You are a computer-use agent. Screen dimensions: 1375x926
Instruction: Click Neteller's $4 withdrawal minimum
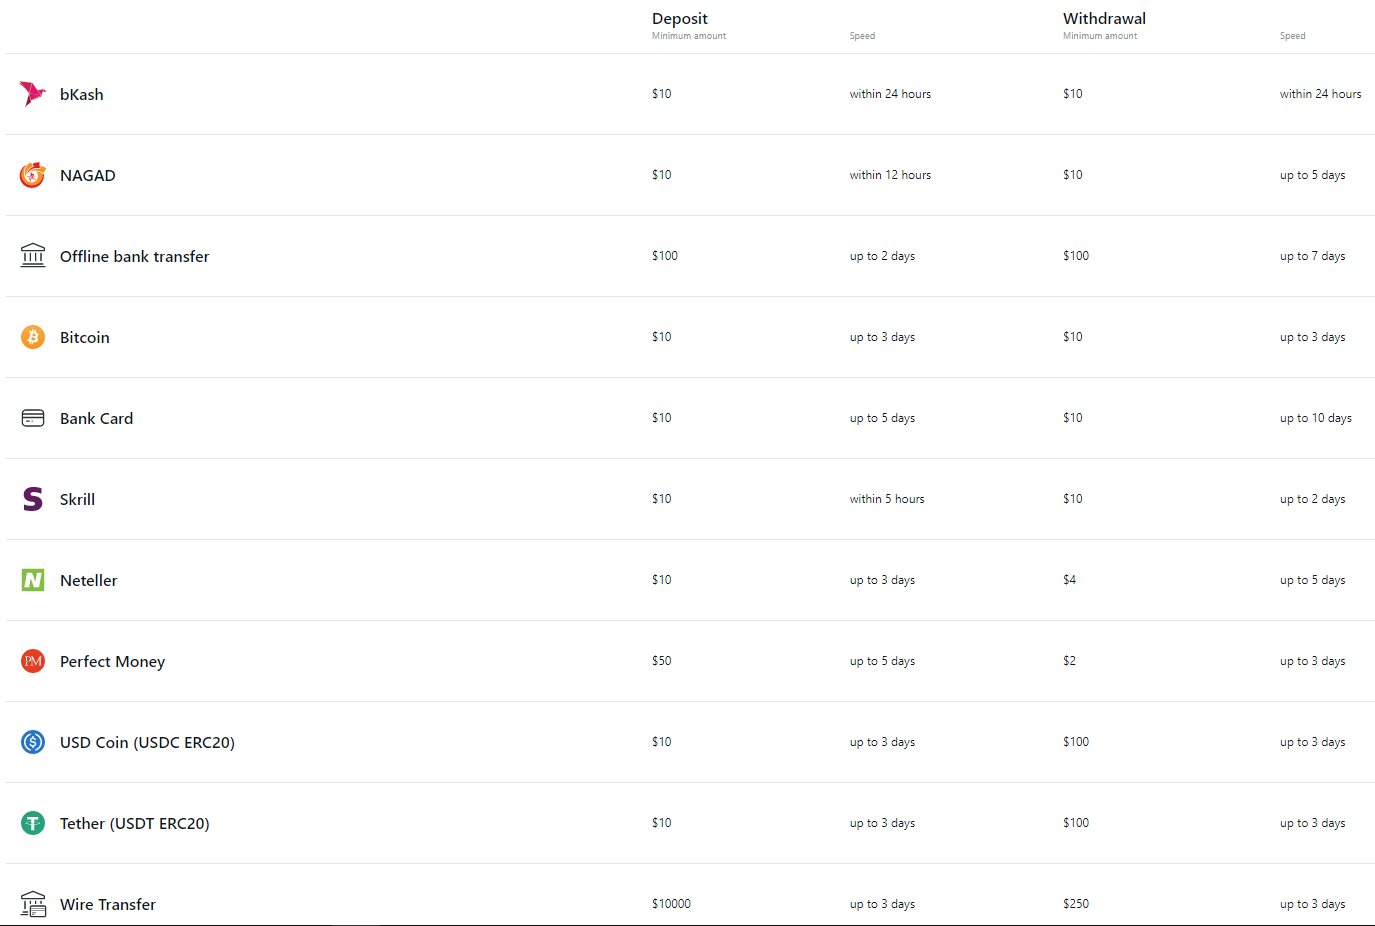point(1070,580)
